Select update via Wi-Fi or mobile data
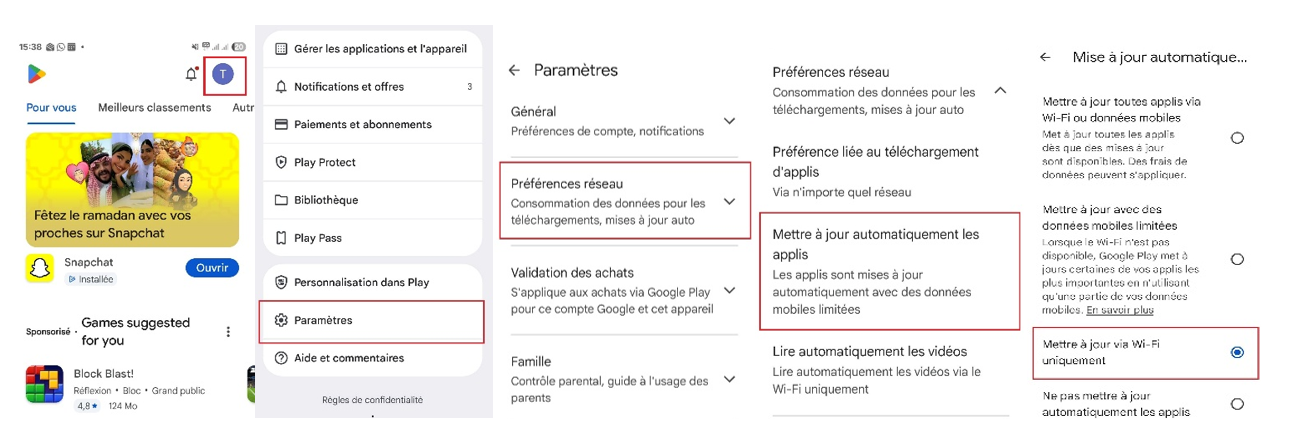The height and width of the screenshot is (447, 1315). coord(1237,138)
